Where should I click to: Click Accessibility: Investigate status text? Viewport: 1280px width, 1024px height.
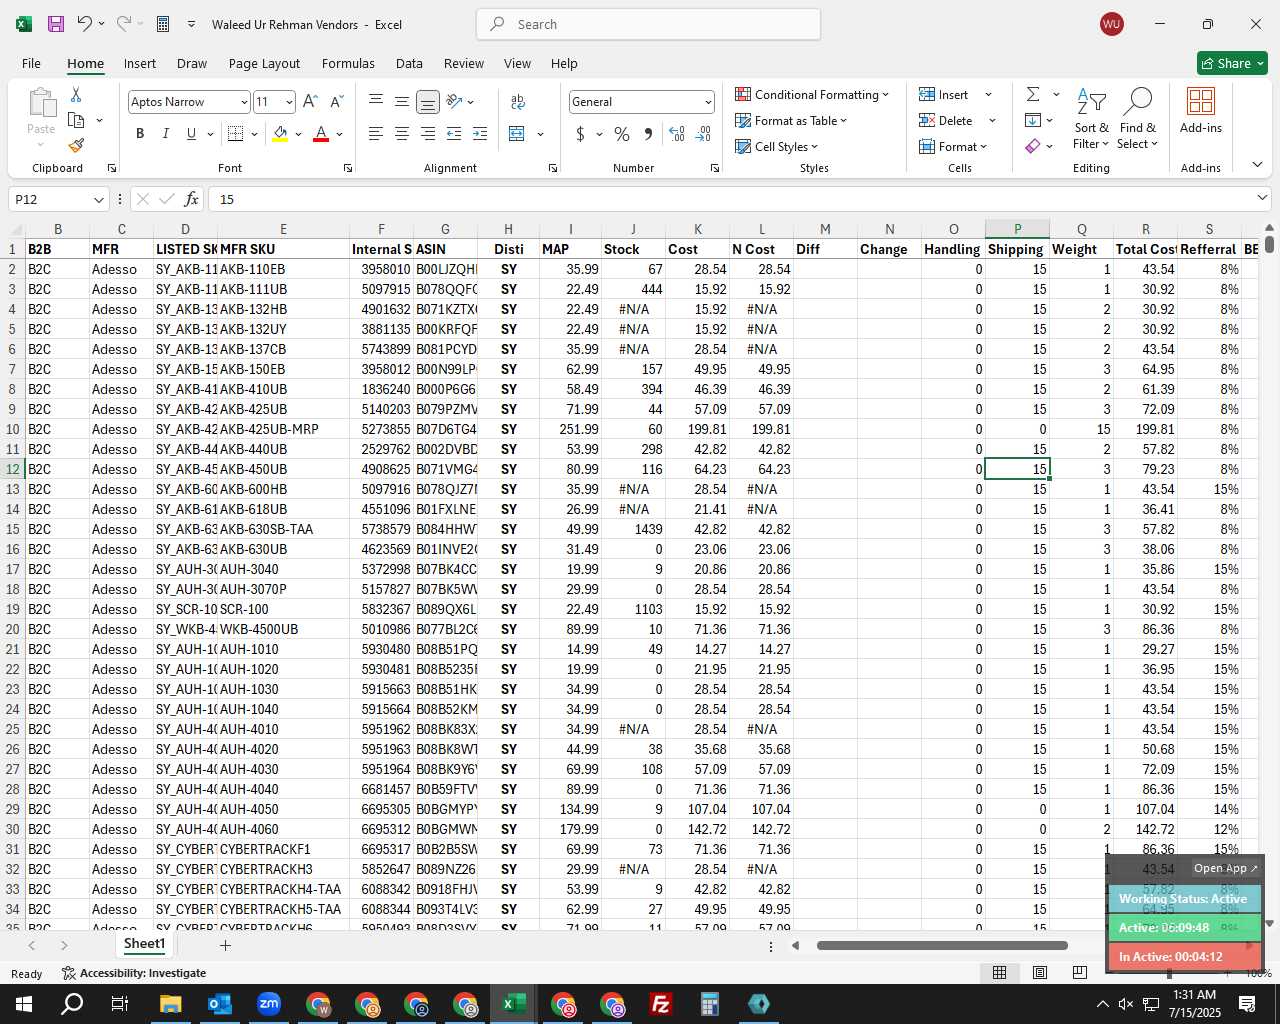coord(134,973)
